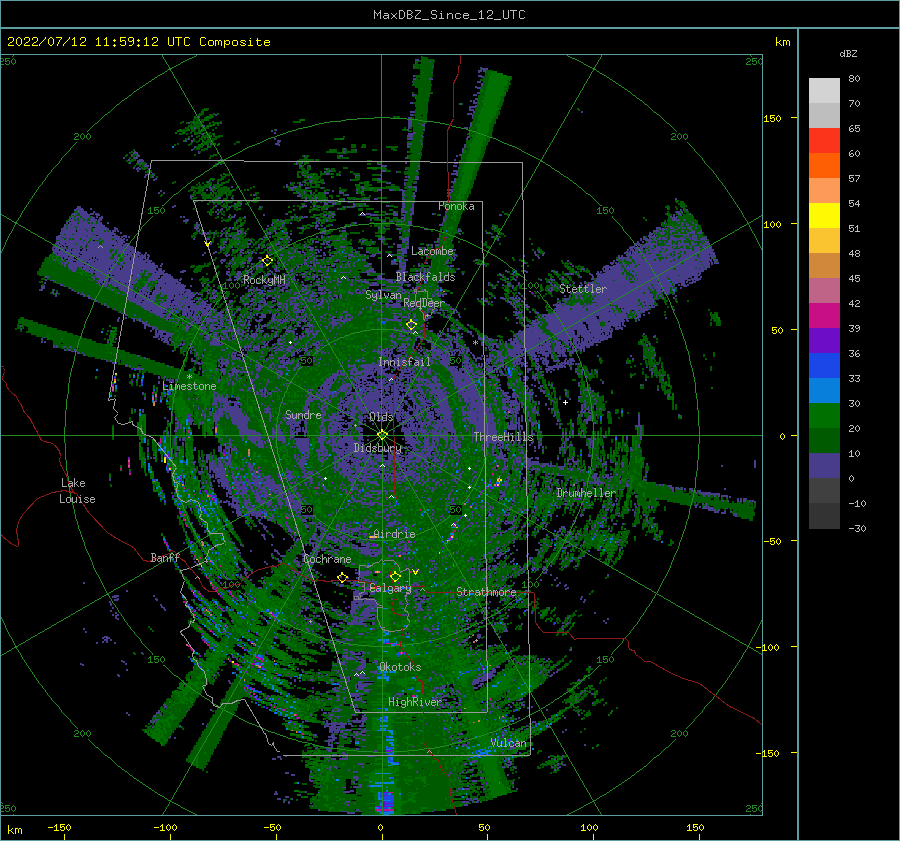Image resolution: width=900 pixels, height=841 pixels.
Task: Click the RedDeer label
Action: point(424,303)
